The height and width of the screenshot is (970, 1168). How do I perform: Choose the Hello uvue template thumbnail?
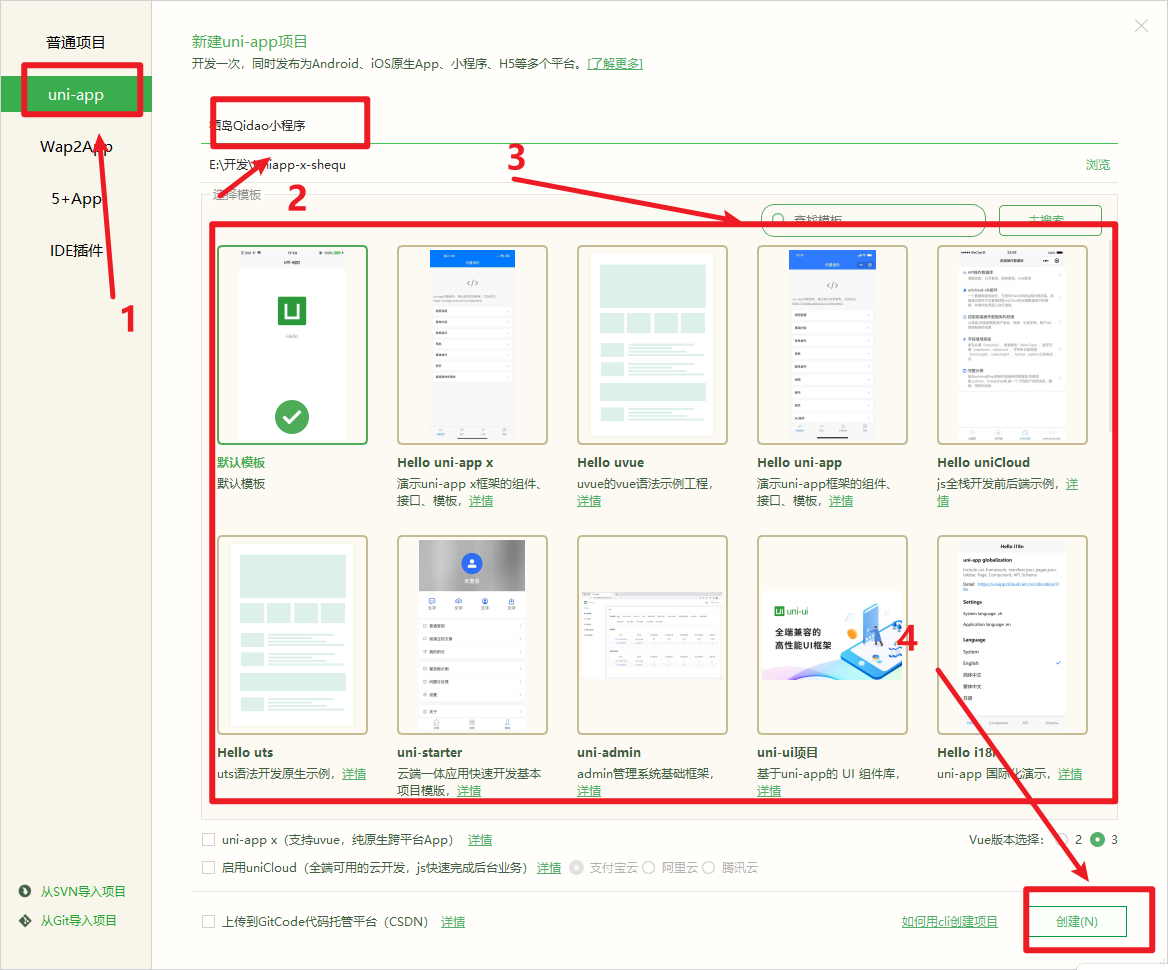(x=652, y=345)
